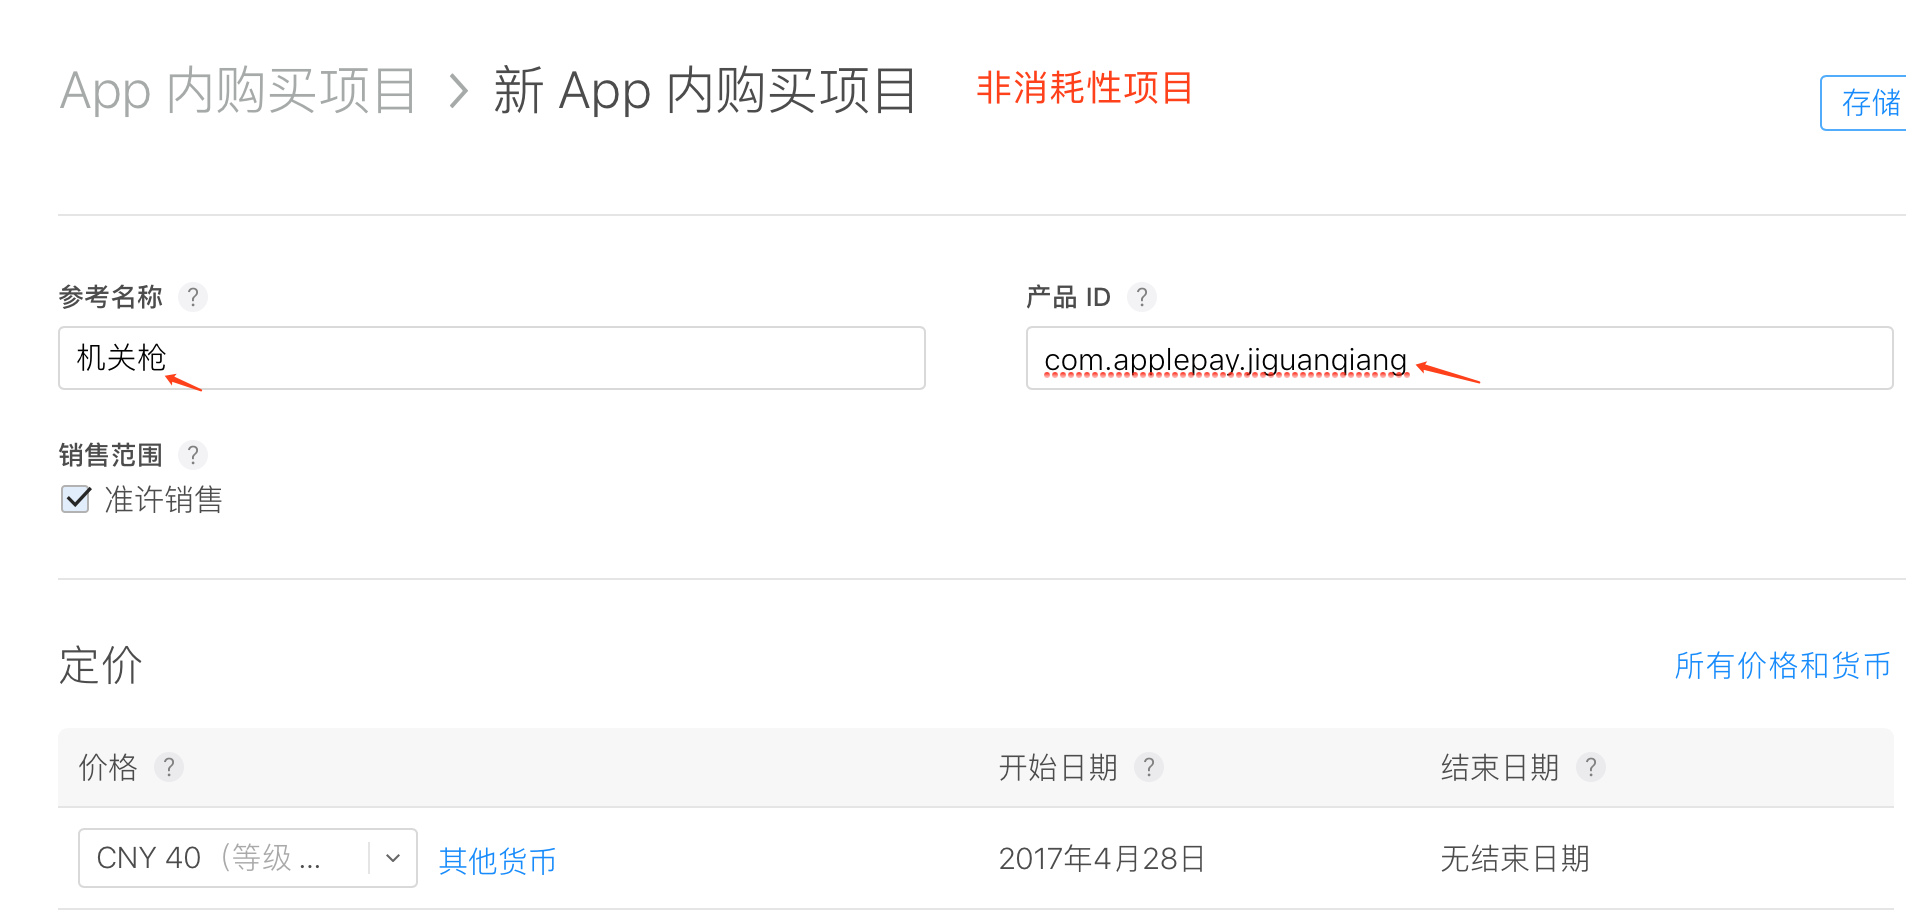Click the 新 App 内购买项目 page title
This screenshot has height=912, width=1906.
pos(705,91)
